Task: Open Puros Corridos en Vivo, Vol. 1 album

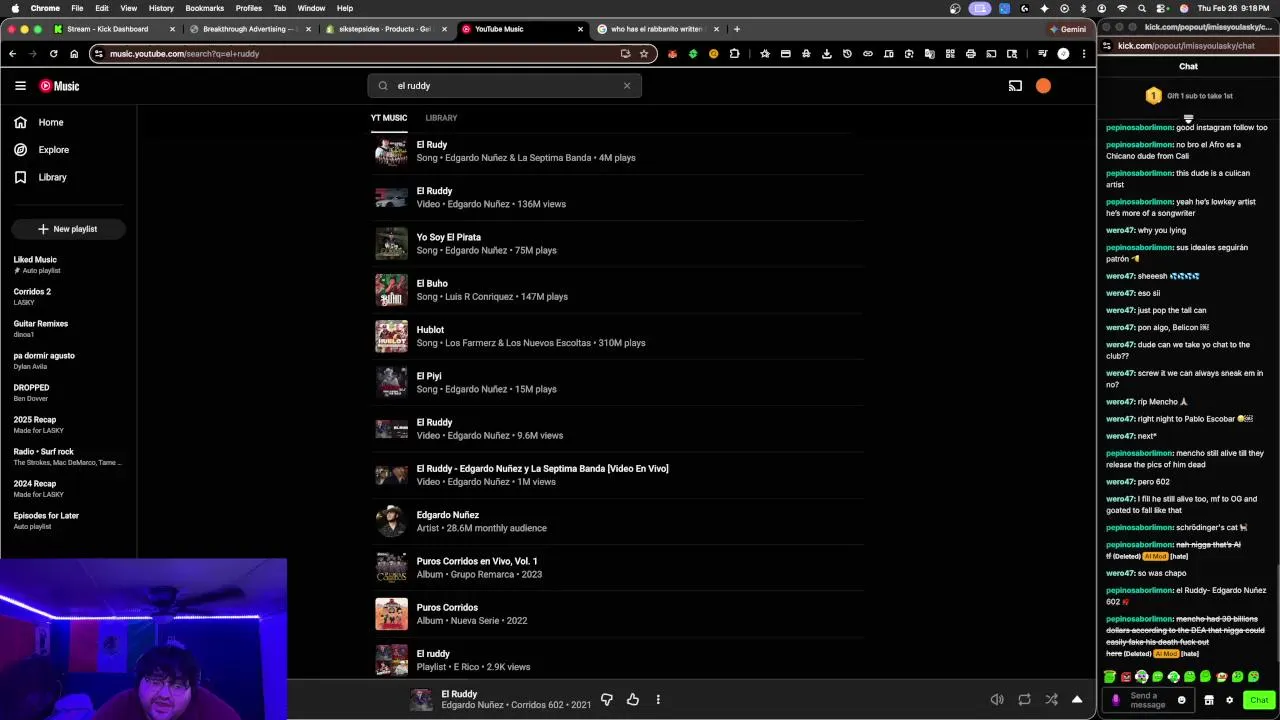Action: 618,567
